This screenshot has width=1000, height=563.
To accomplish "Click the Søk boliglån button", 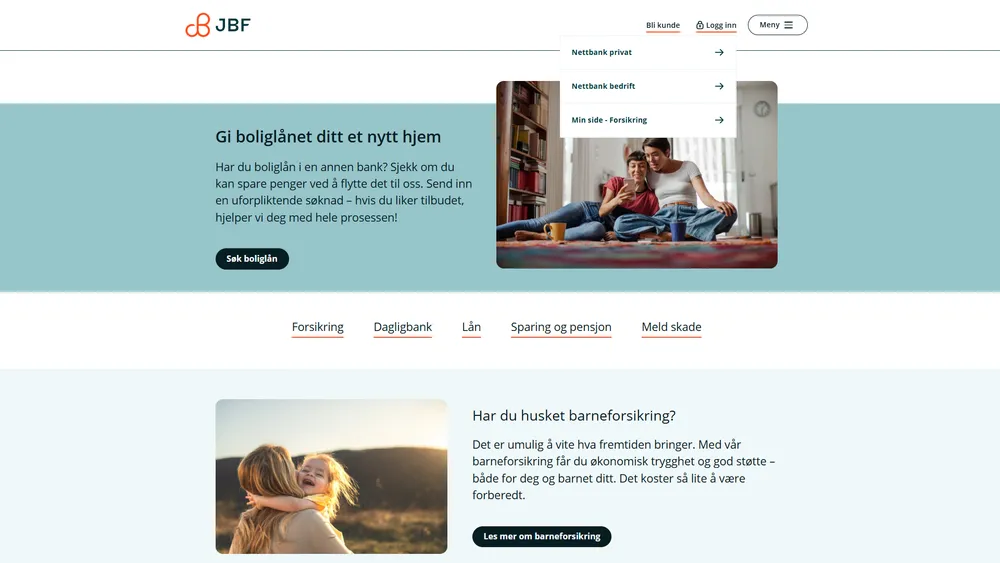I will [x=252, y=259].
